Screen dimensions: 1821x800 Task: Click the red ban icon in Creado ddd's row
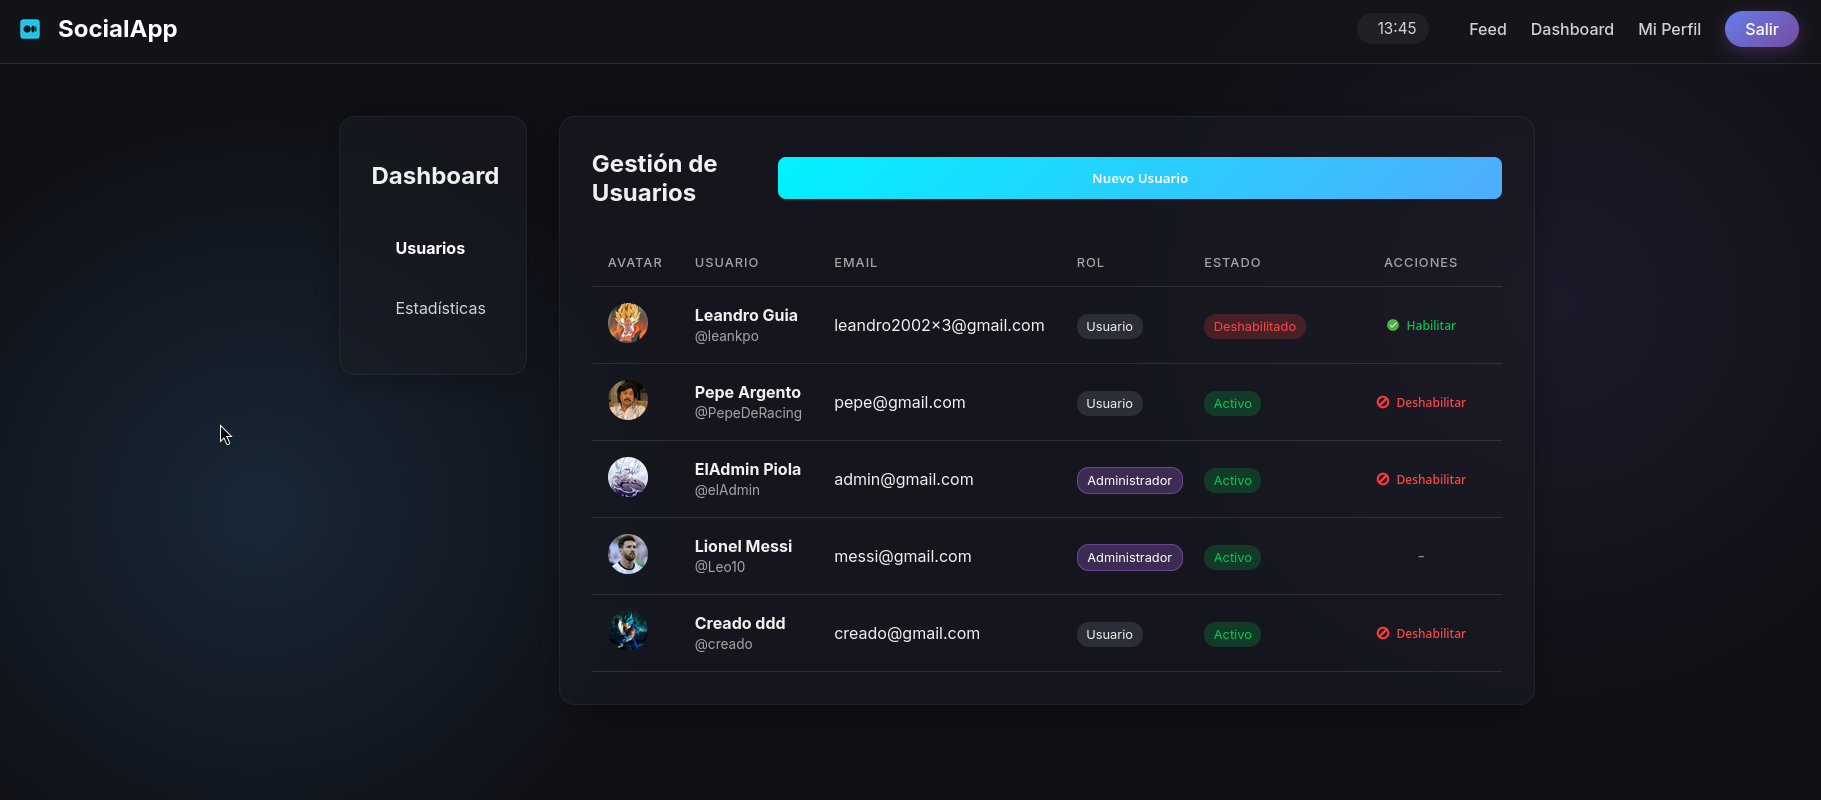pyautogui.click(x=1383, y=633)
